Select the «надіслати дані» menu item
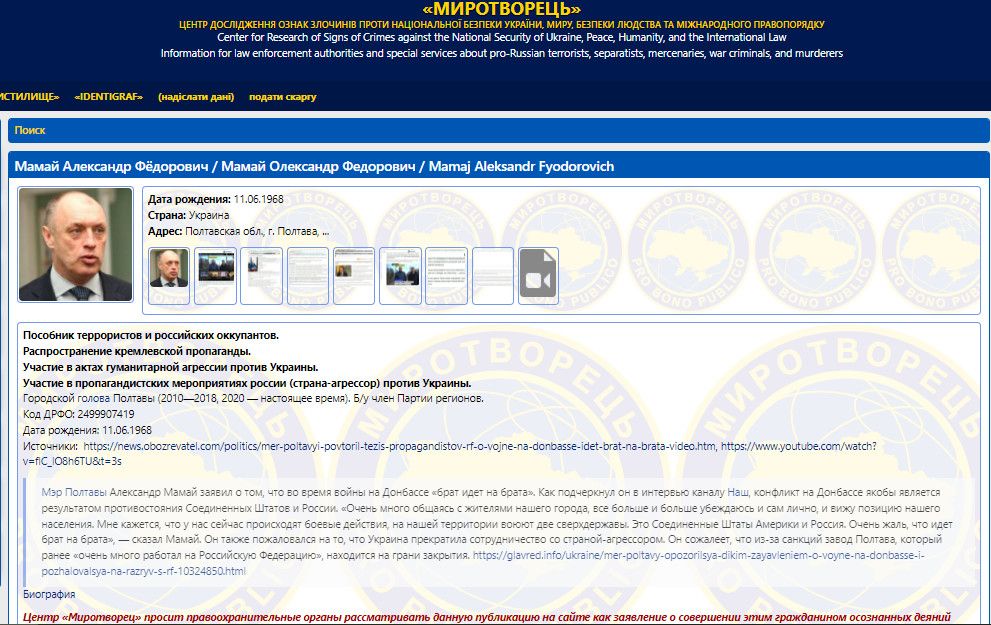The image size is (991, 625). coord(196,97)
